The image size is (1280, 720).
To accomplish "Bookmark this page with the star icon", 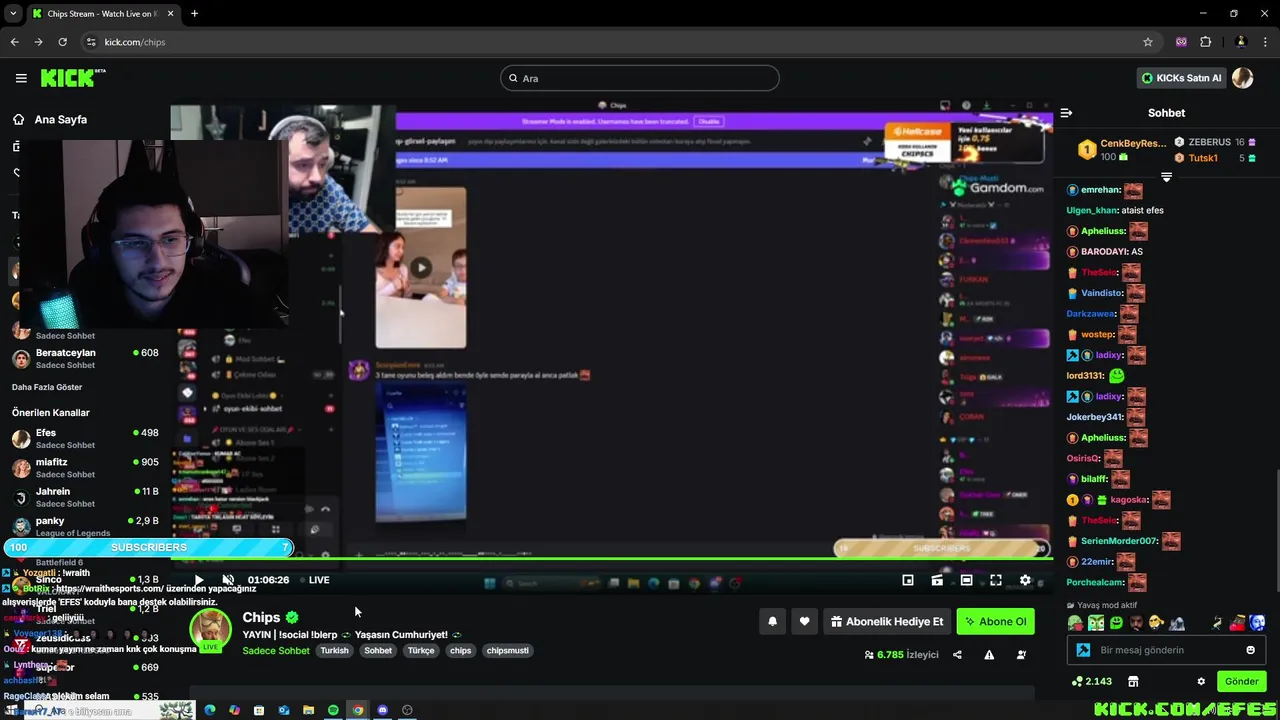I will (1148, 42).
